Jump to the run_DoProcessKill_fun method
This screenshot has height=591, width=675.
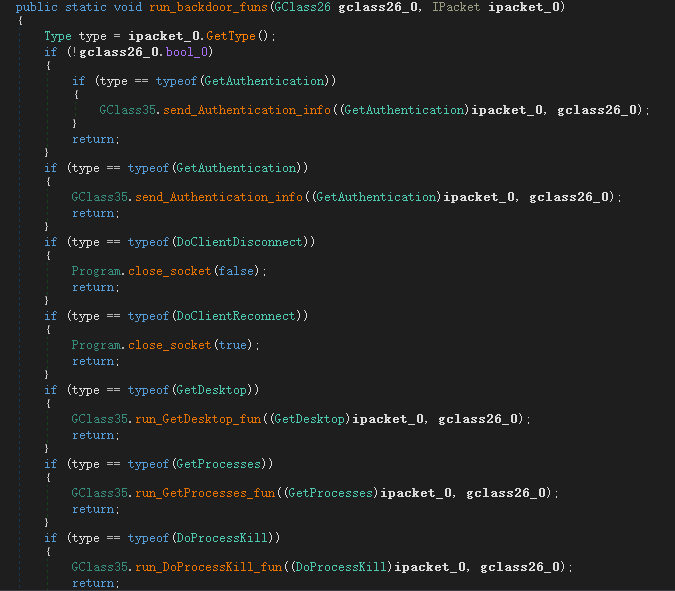[x=213, y=567]
